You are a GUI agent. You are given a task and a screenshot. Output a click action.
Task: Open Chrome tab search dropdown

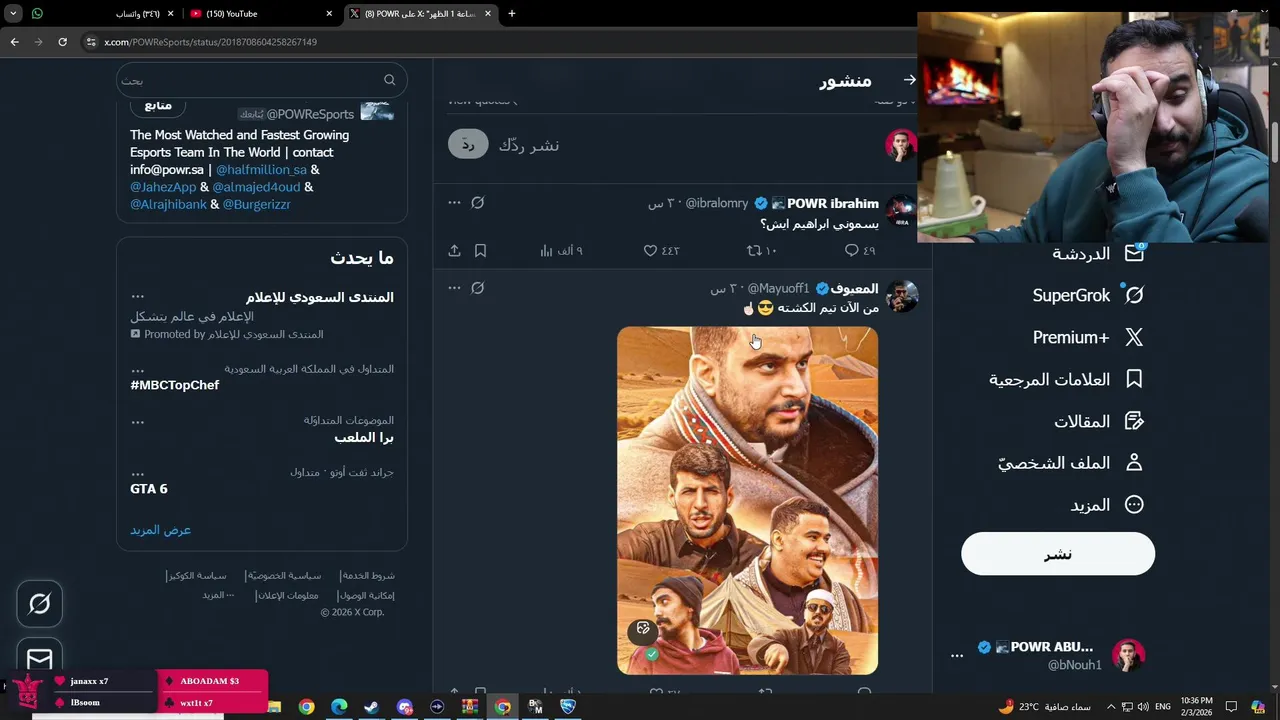(x=13, y=14)
